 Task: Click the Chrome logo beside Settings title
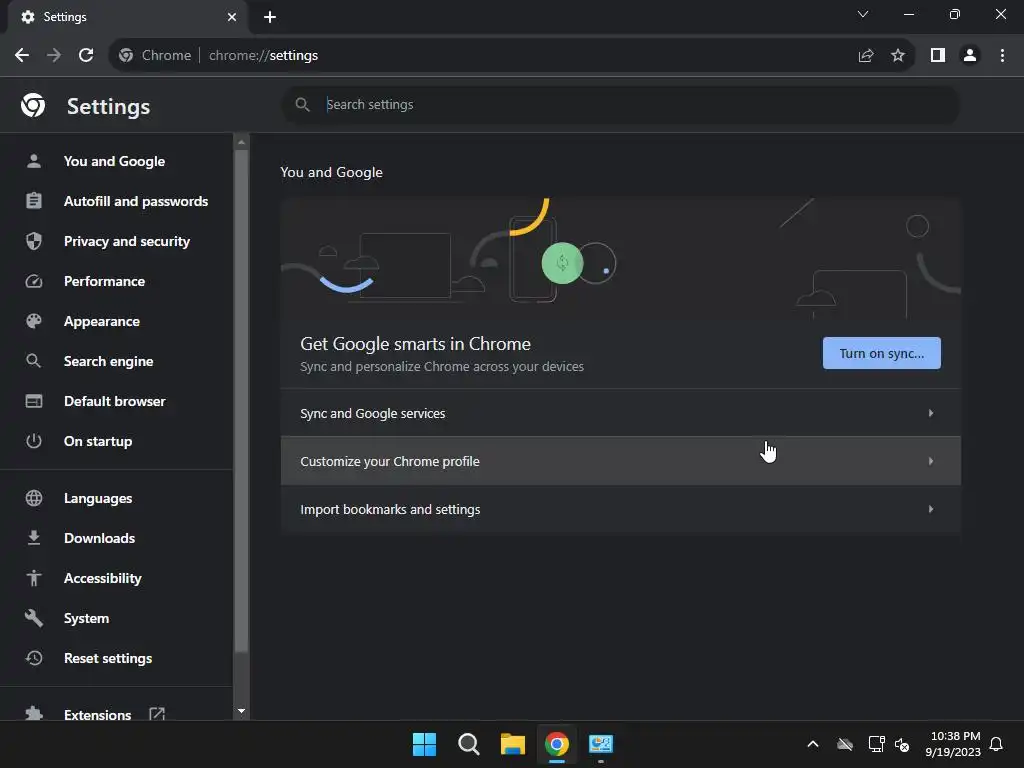point(33,105)
